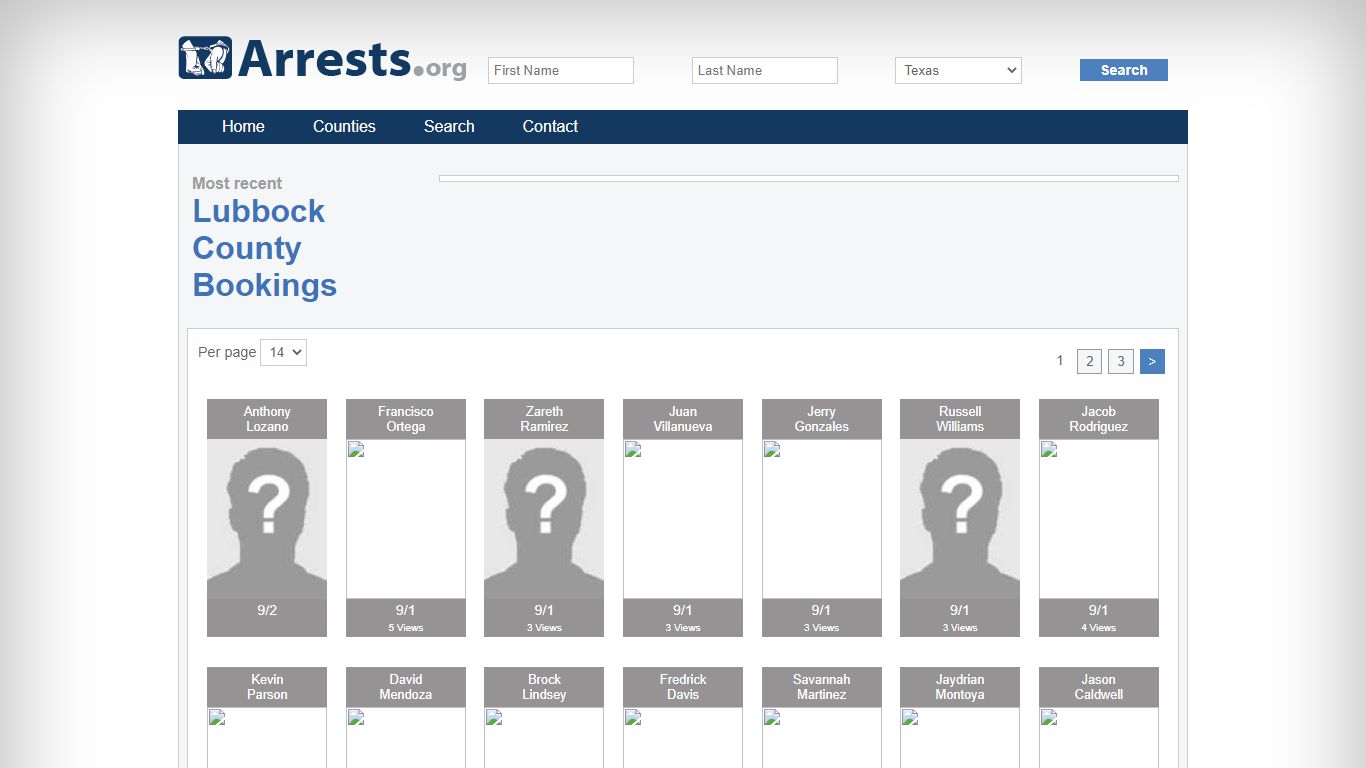The width and height of the screenshot is (1366, 768).
Task: Click David Mendoza's broken image icon
Action: point(356,717)
